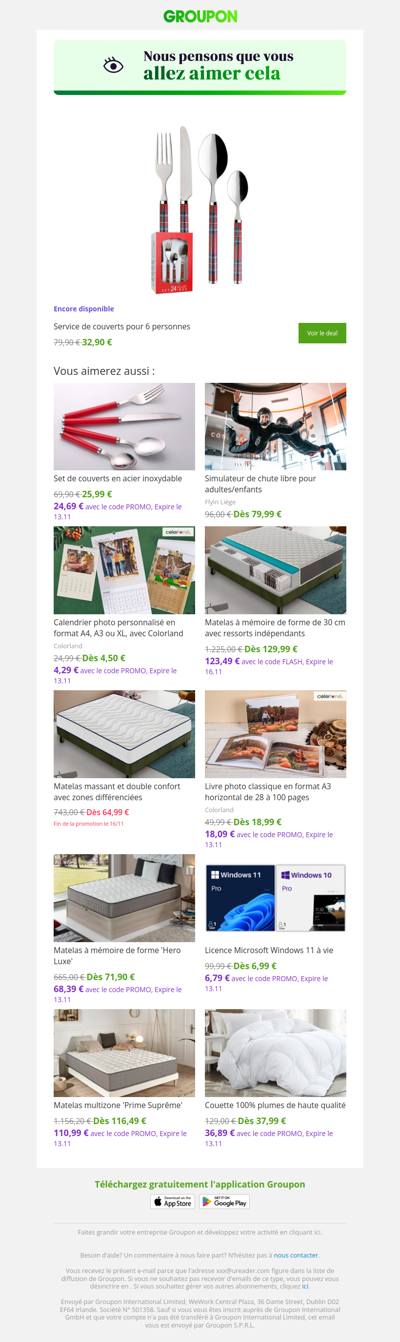The height and width of the screenshot is (1342, 400).
Task: Click the 'nous contacter' link
Action: [x=296, y=1254]
